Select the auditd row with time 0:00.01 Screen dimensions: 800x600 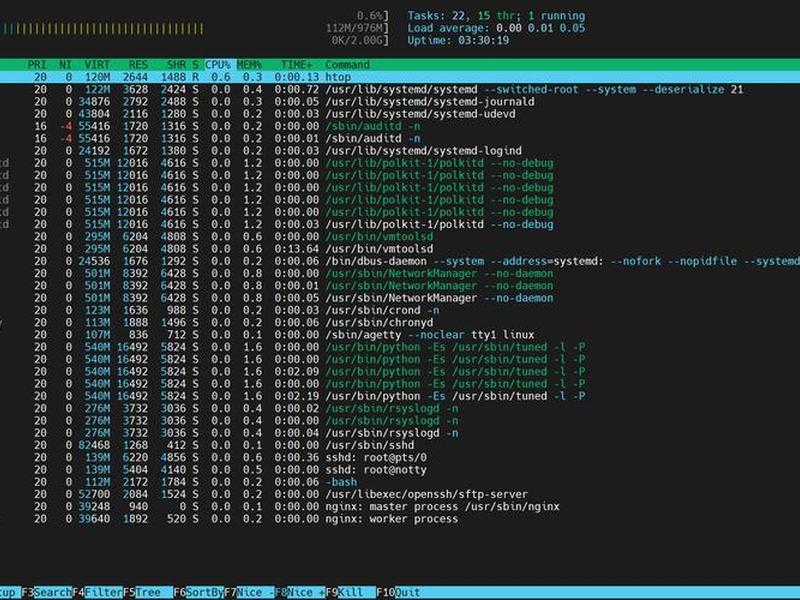(x=400, y=138)
